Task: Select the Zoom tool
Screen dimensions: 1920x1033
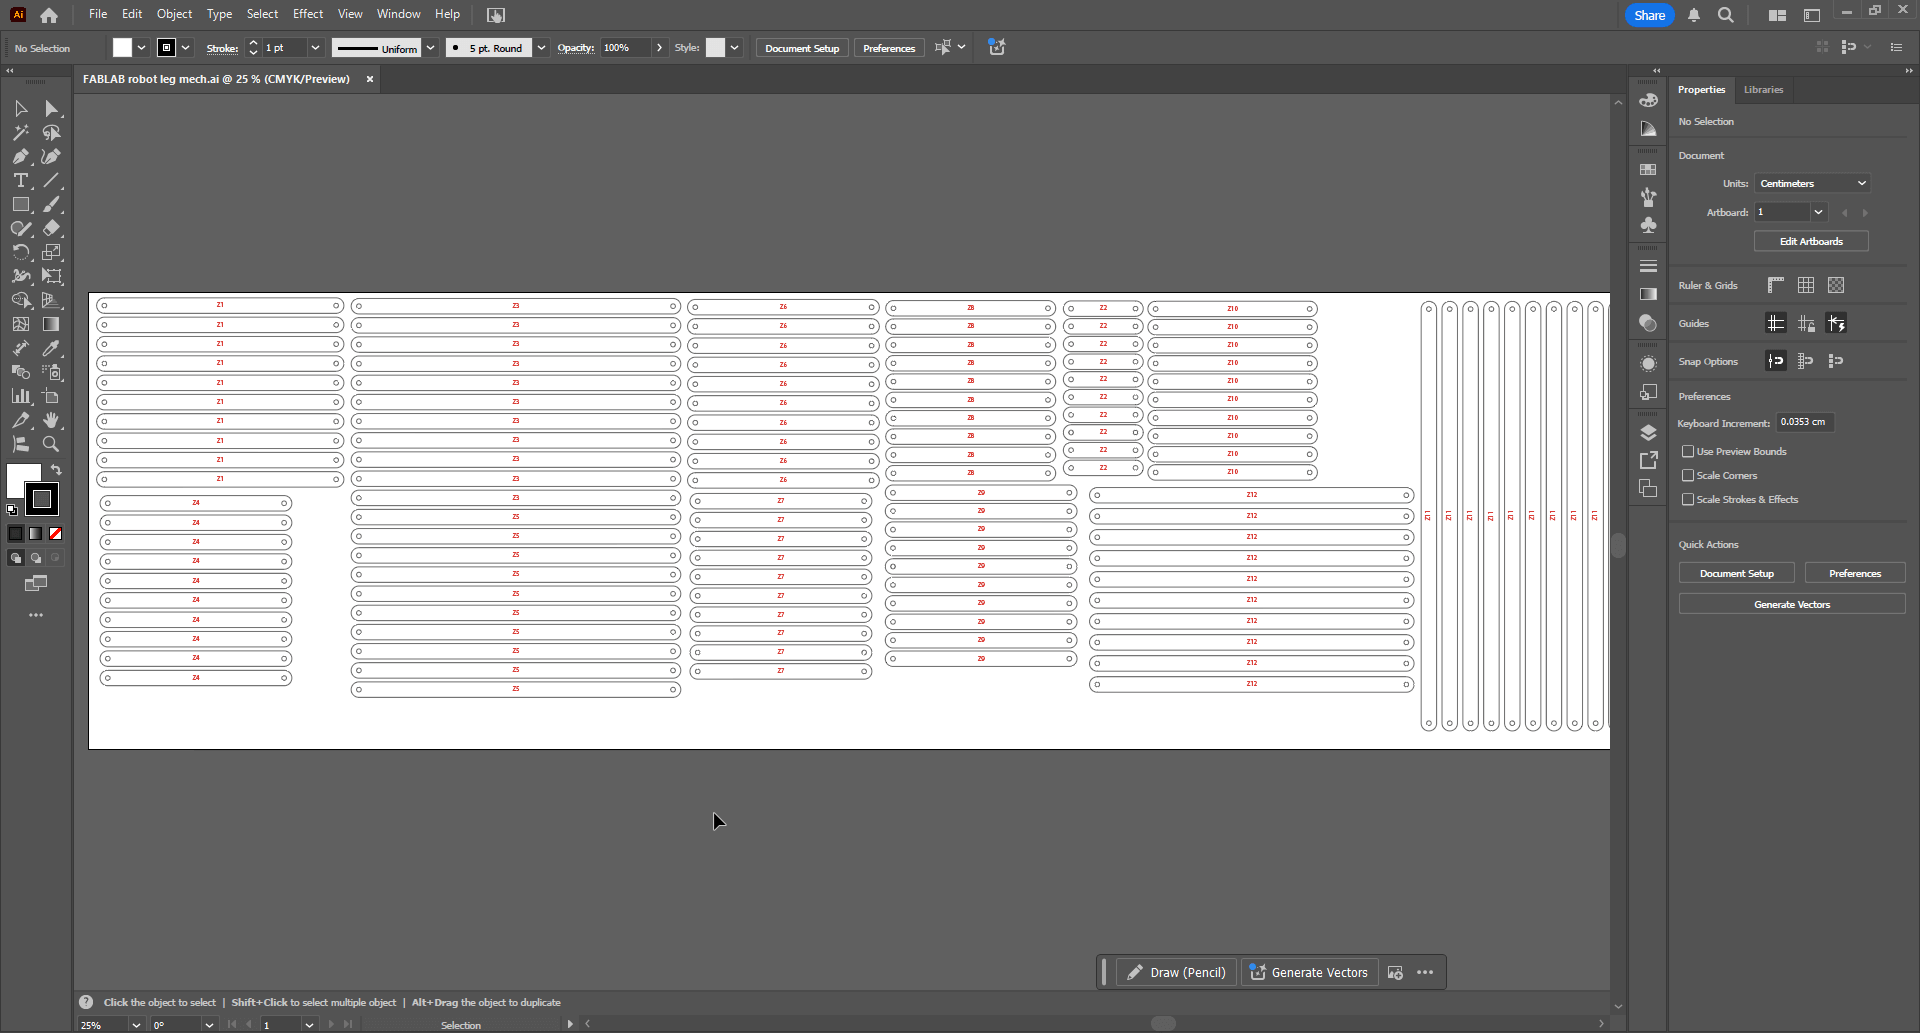Action: [x=52, y=444]
